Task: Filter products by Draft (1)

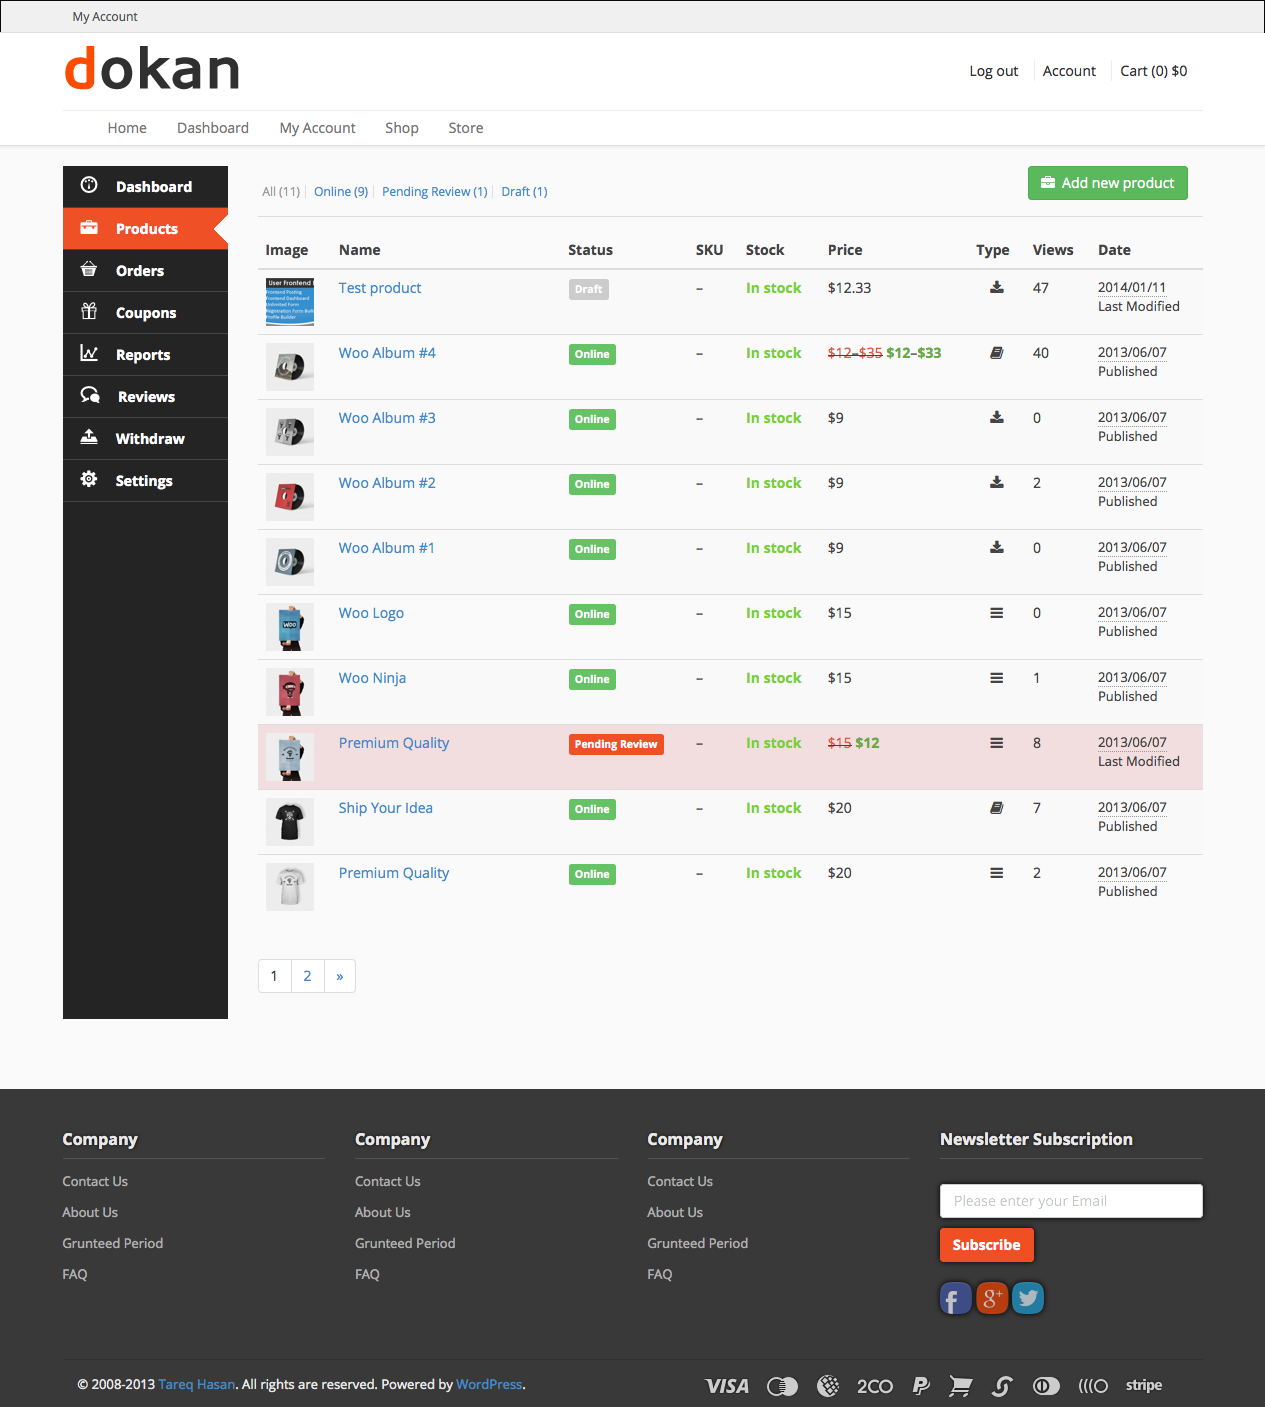Action: (524, 191)
